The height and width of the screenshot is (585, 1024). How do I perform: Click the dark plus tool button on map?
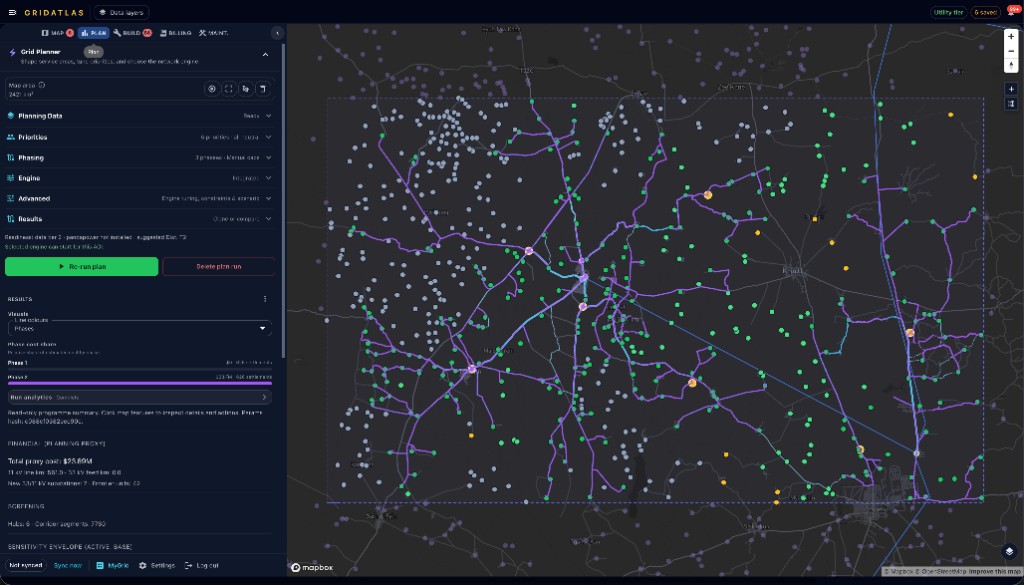pos(1011,89)
